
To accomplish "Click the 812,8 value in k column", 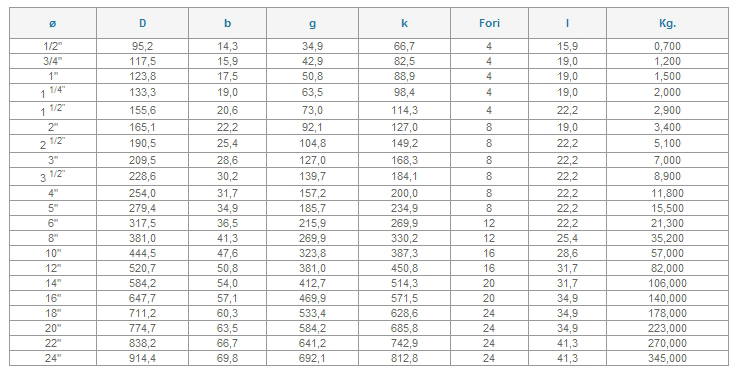I will click(405, 358).
